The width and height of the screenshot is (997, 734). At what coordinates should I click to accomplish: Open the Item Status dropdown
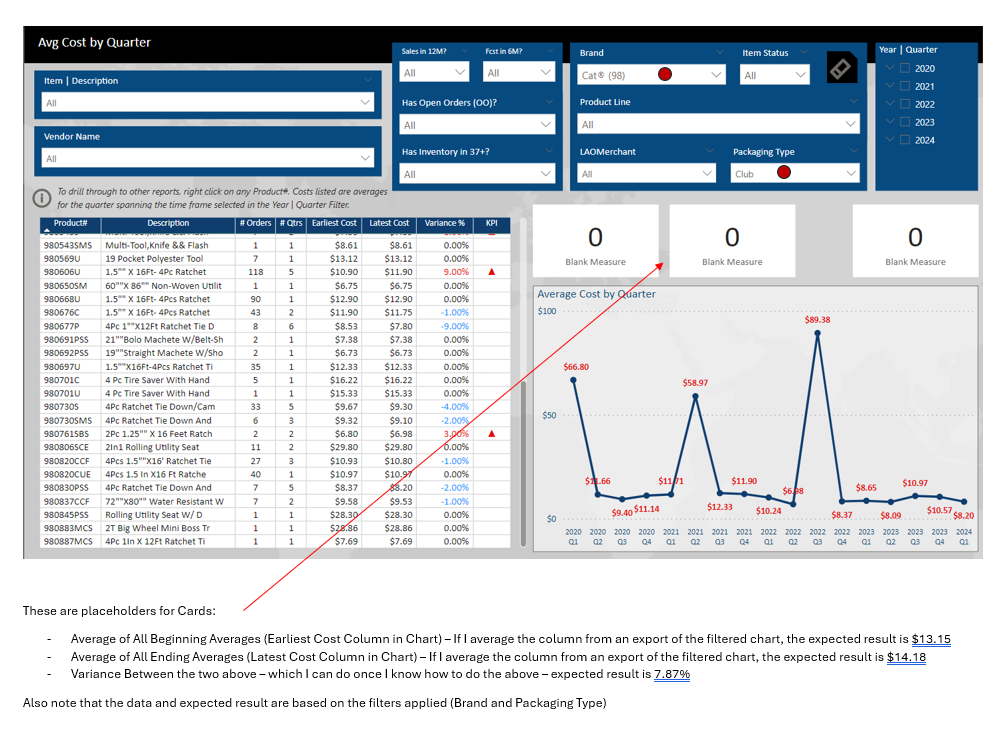[x=775, y=75]
